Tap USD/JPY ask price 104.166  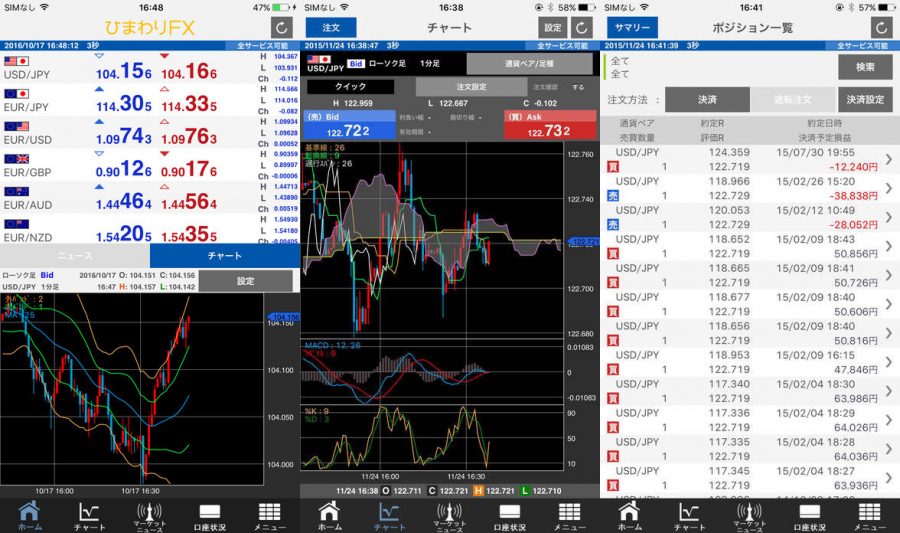(189, 72)
